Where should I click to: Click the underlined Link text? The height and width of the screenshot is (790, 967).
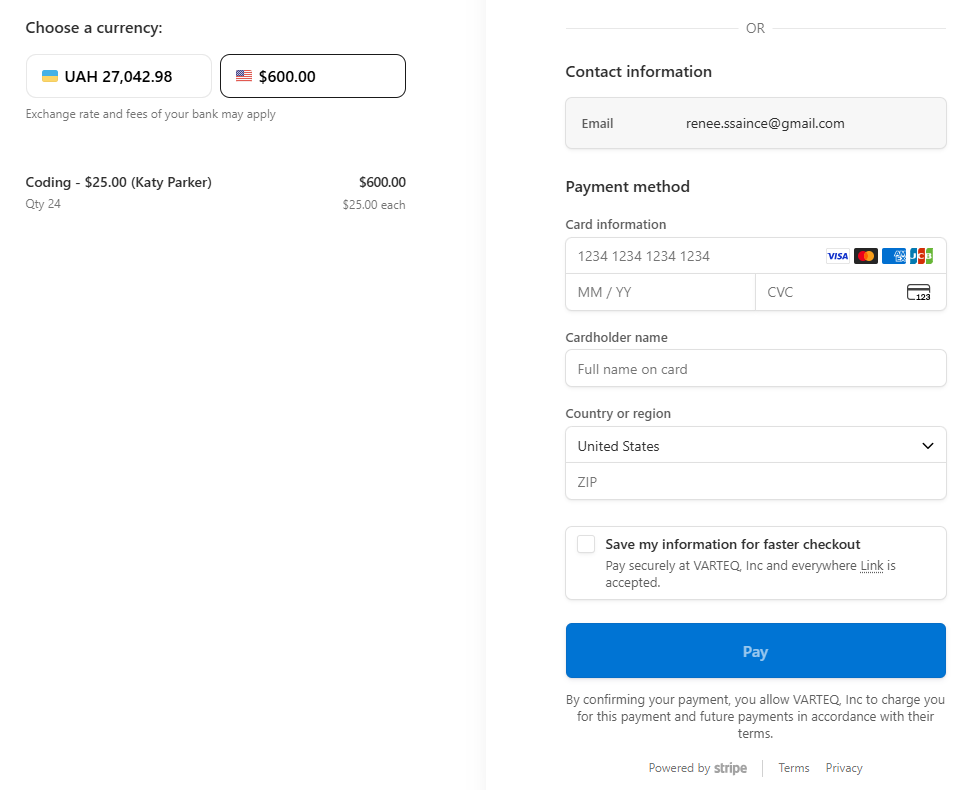click(872, 566)
